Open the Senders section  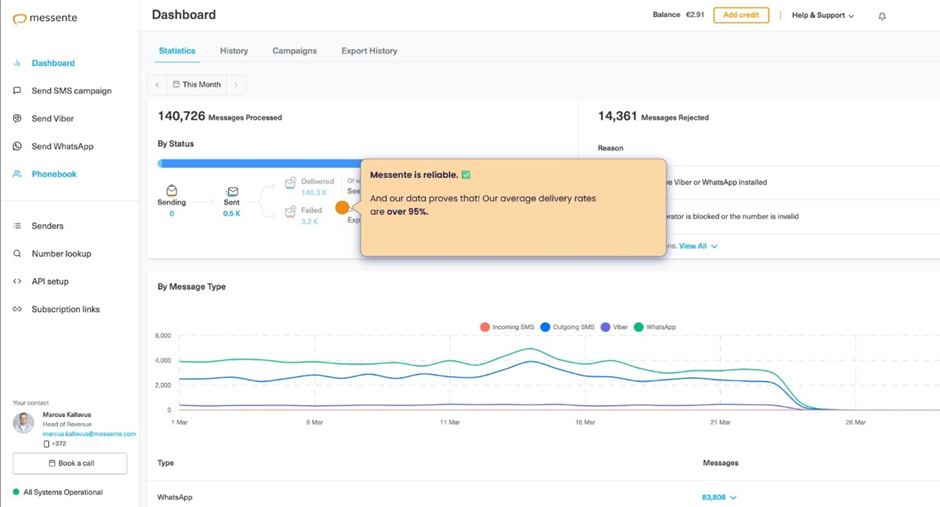pyautogui.click(x=47, y=226)
